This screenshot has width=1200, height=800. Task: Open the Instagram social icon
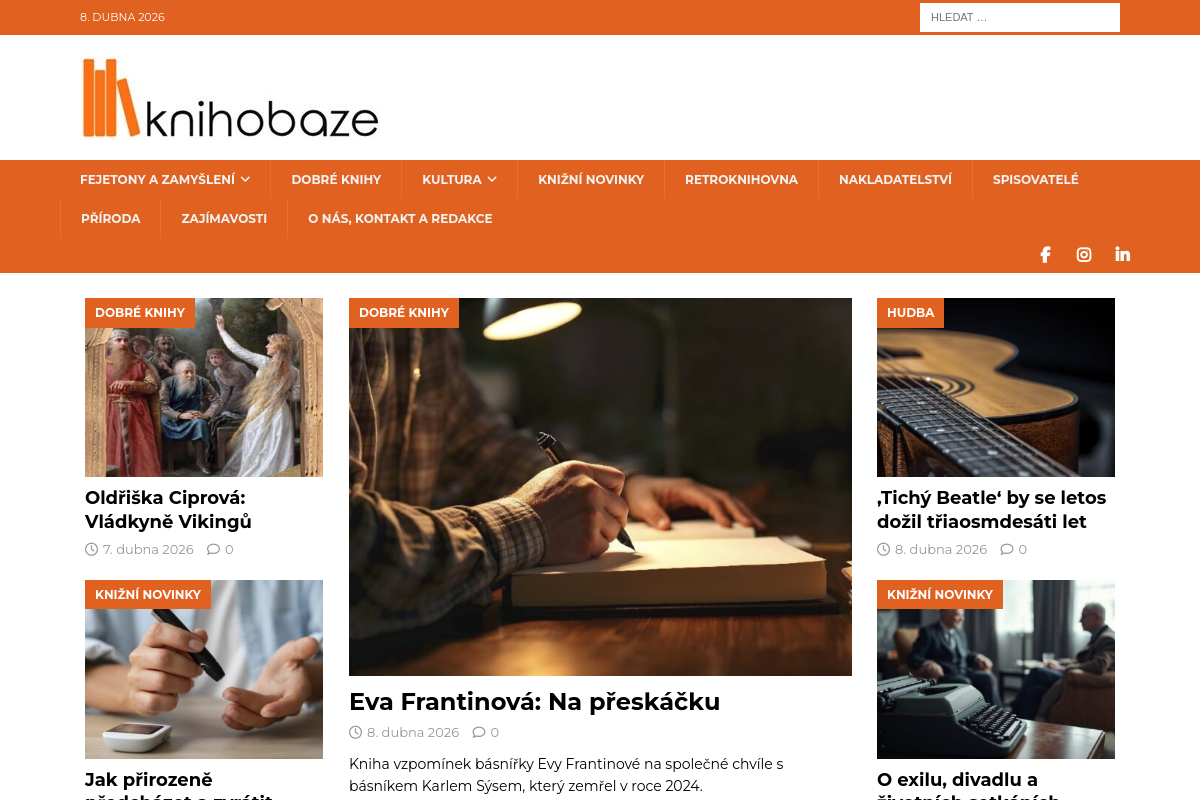(x=1084, y=255)
